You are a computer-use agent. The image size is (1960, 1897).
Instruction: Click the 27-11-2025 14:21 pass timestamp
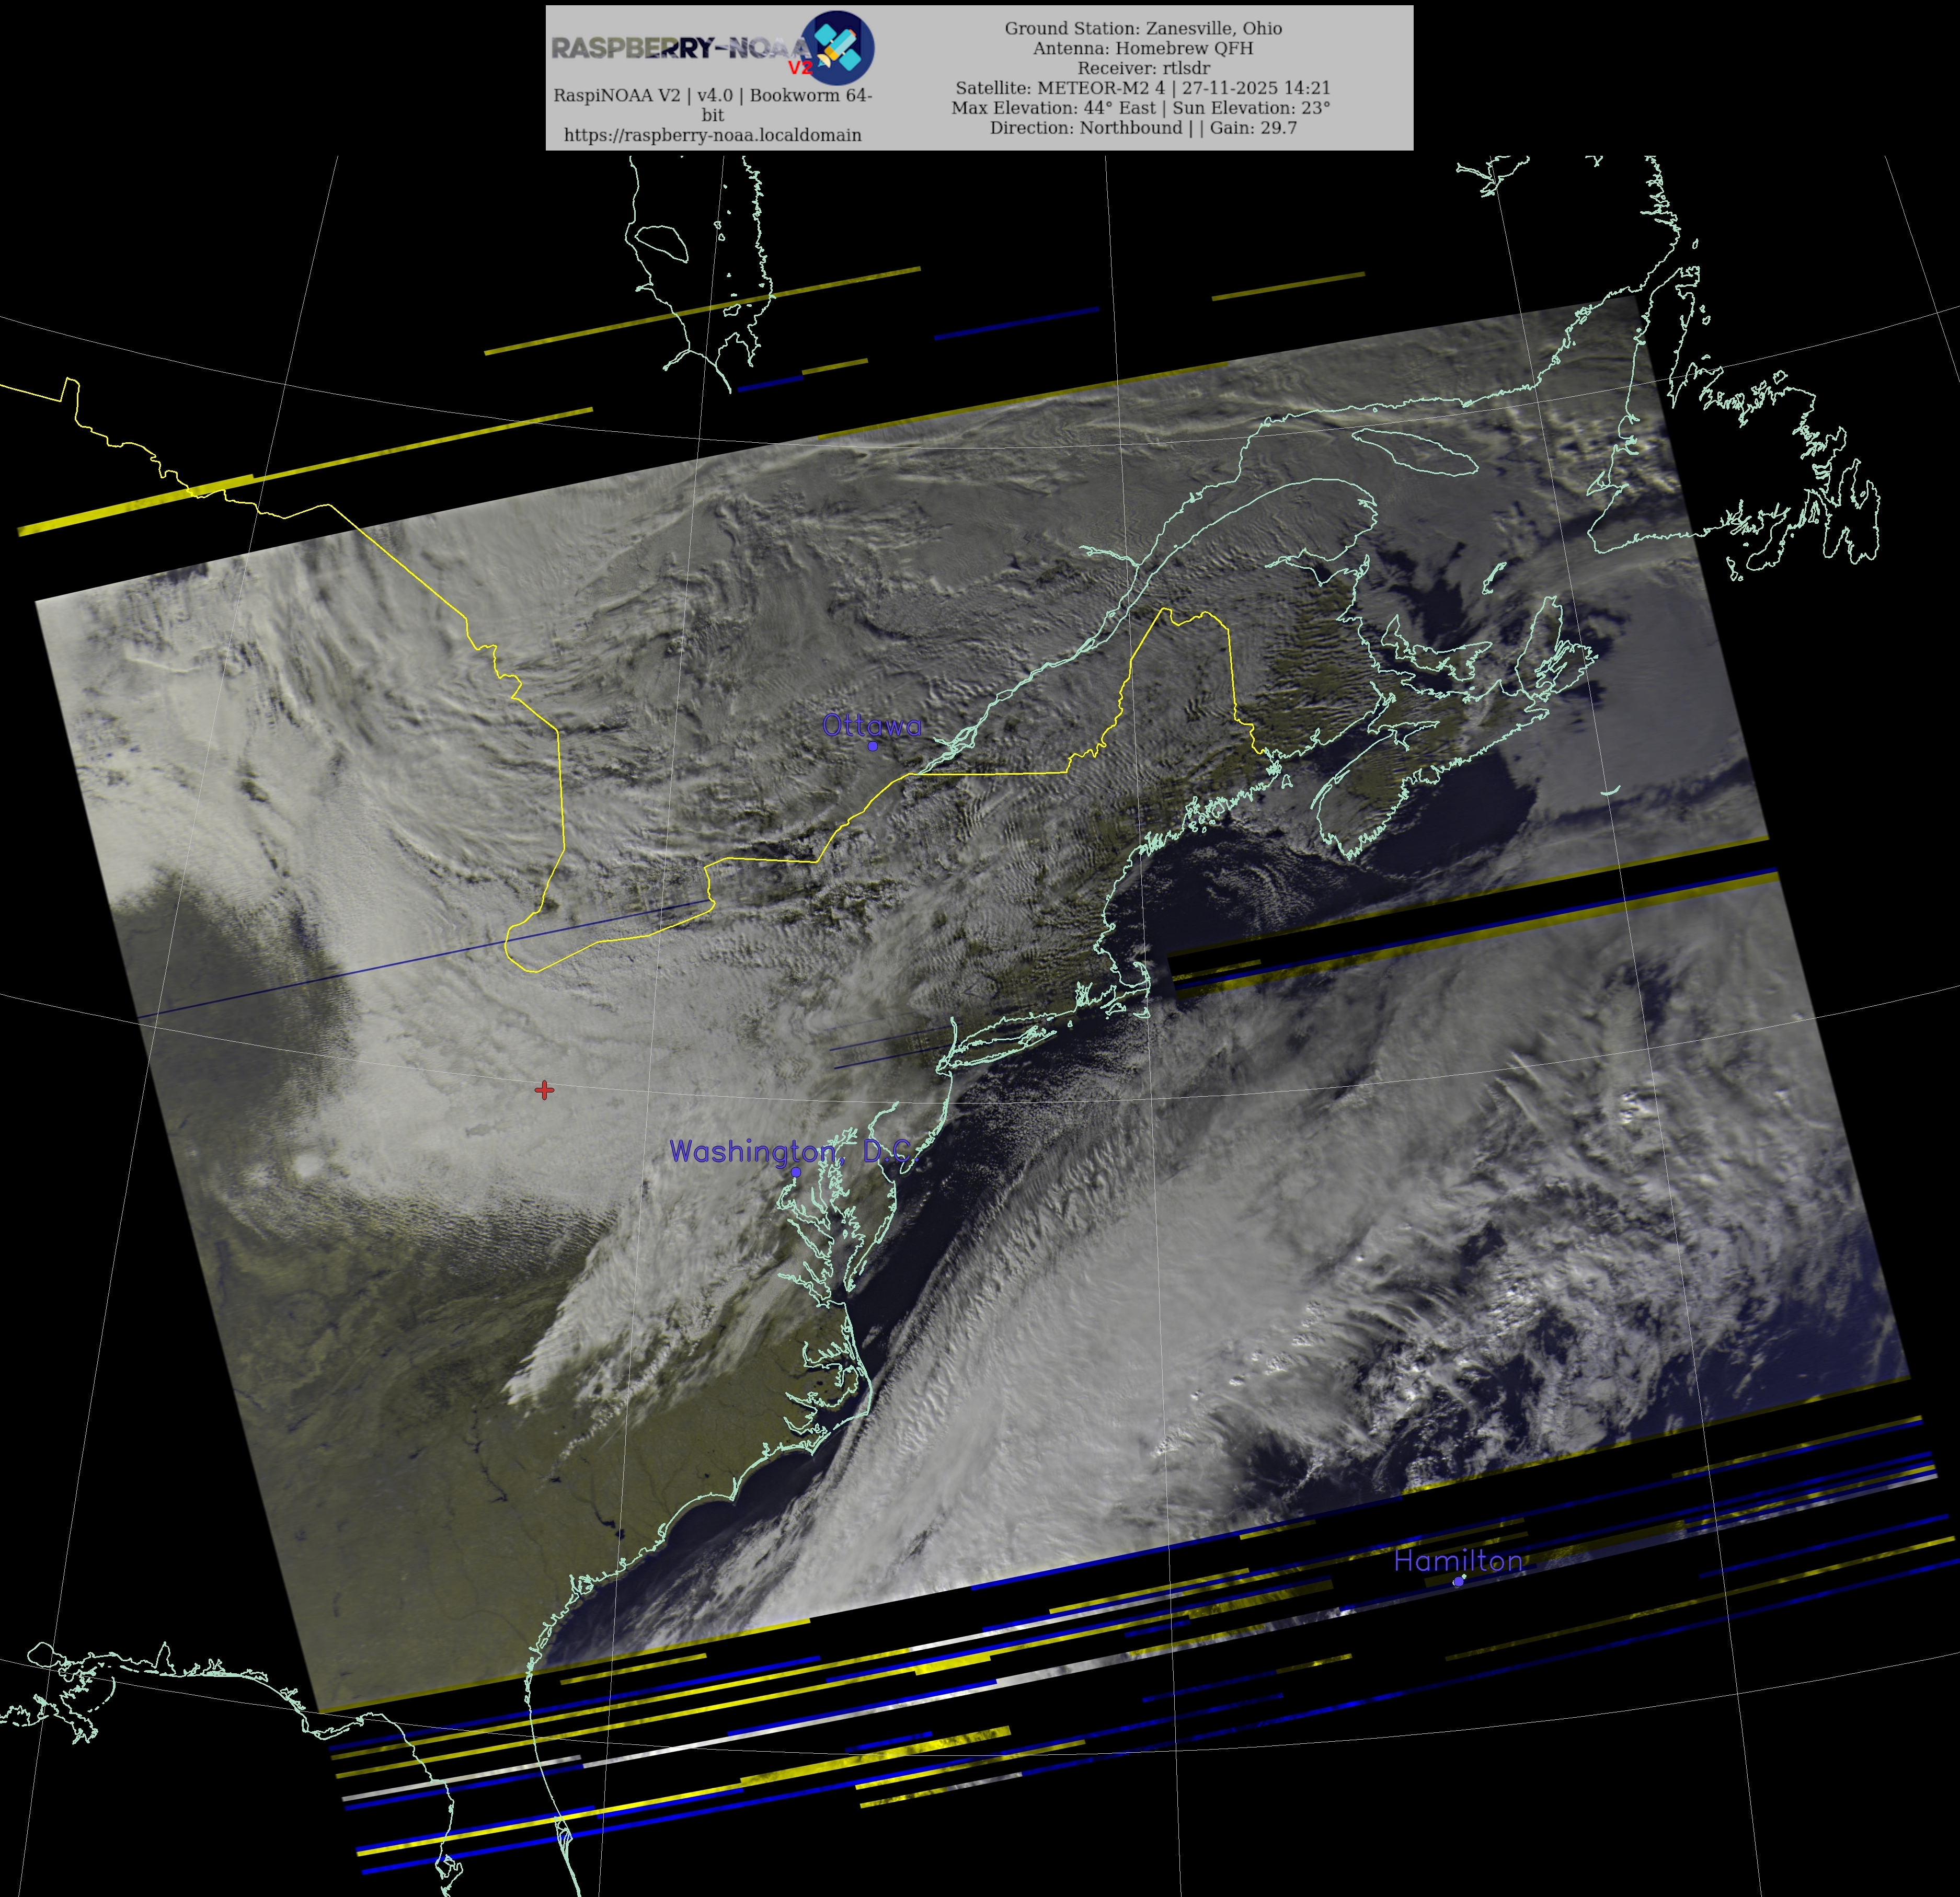[1256, 88]
